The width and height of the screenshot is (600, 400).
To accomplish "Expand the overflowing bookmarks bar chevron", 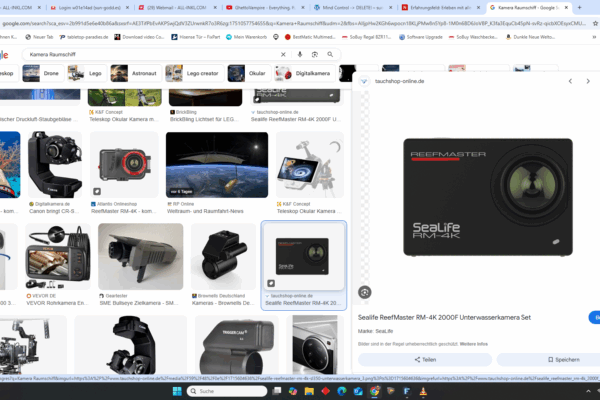I will click(594, 37).
